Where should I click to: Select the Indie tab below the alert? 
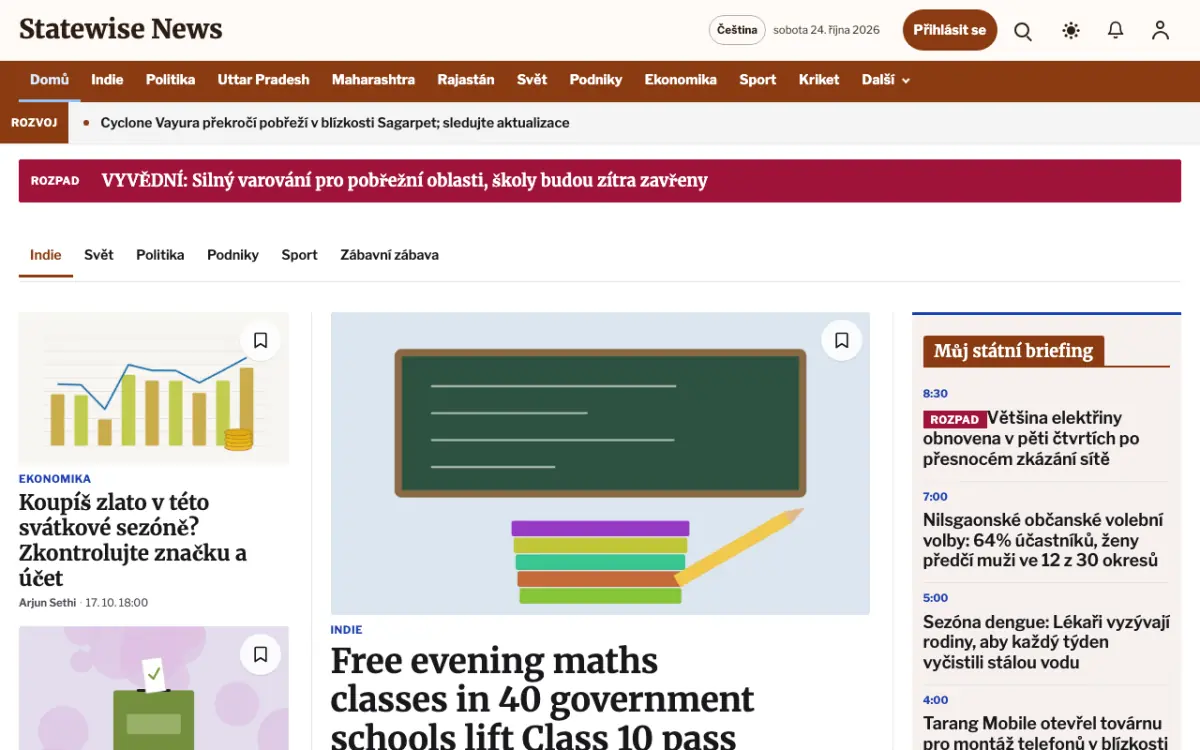click(x=46, y=255)
